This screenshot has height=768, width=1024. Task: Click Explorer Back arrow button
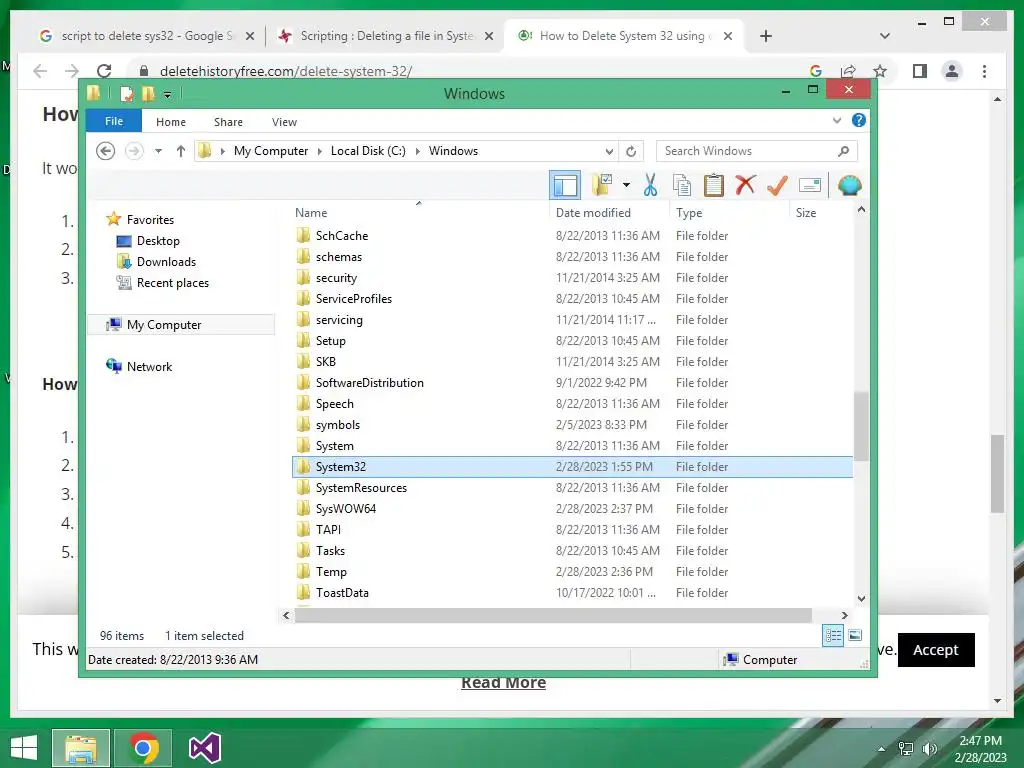106,151
